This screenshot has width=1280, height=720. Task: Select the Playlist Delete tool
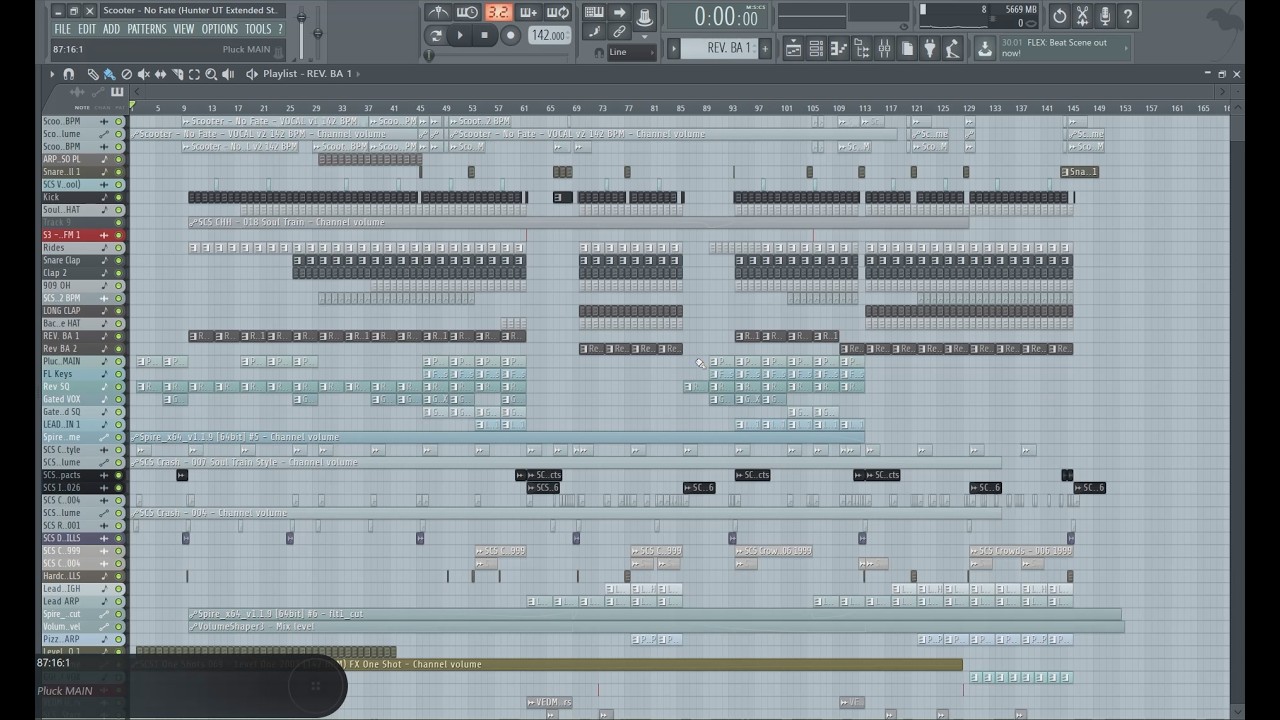tap(126, 74)
